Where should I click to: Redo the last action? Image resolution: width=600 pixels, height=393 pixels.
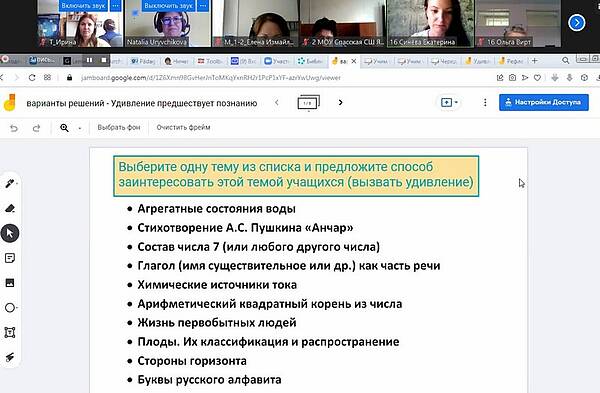pyautogui.click(x=36, y=128)
